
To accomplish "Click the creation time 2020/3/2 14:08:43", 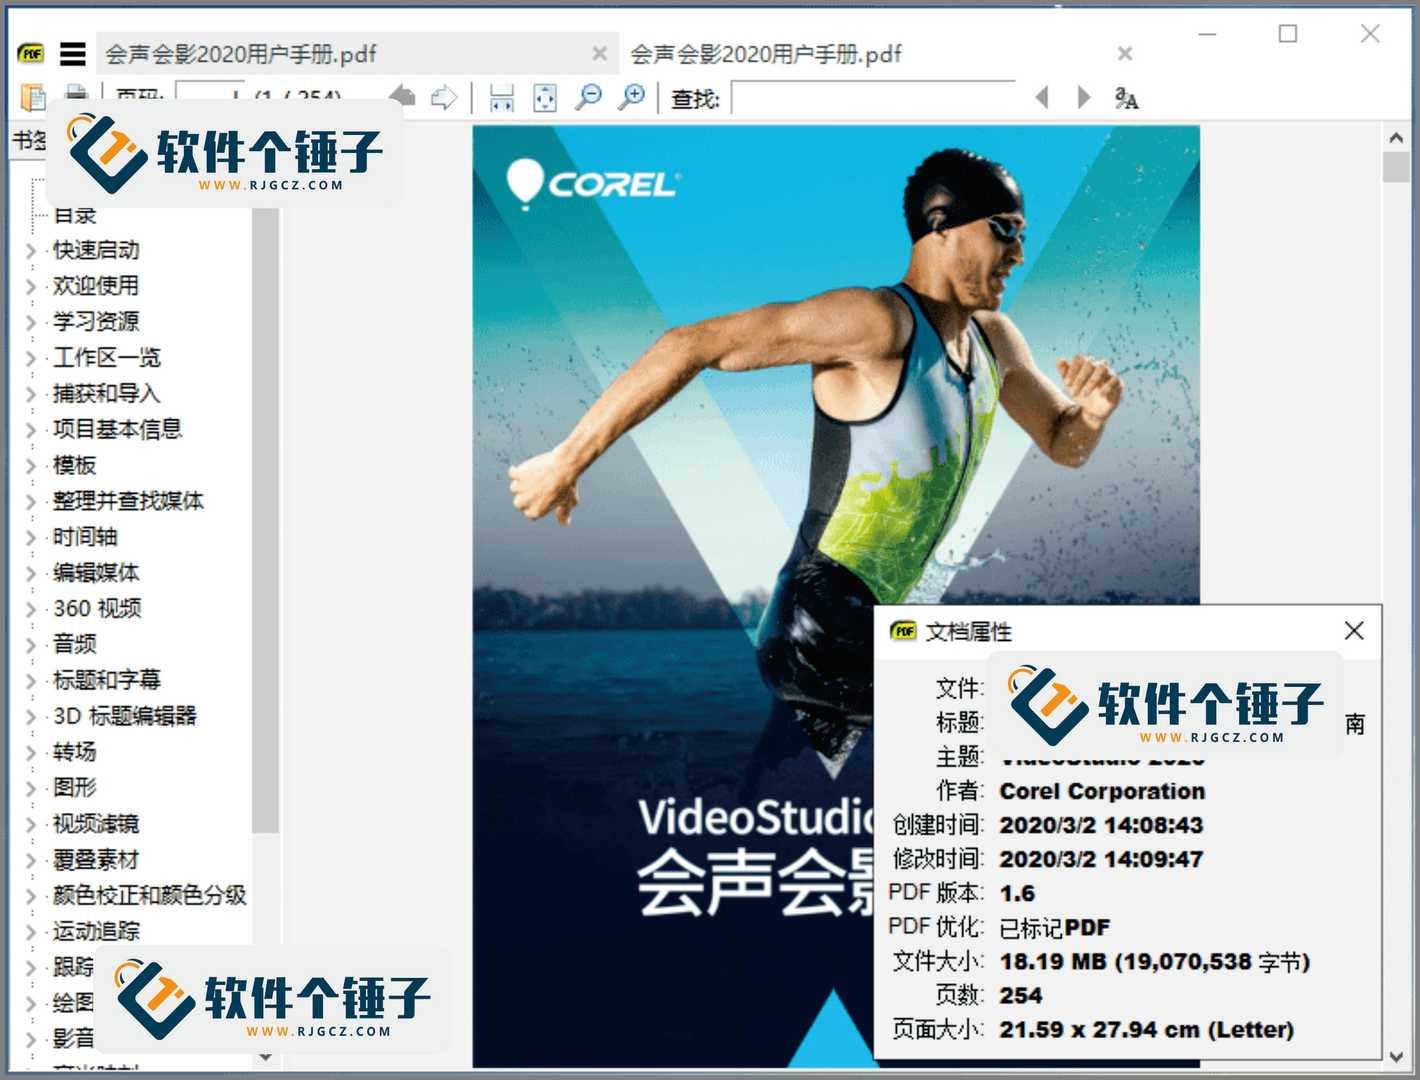I will (1101, 825).
